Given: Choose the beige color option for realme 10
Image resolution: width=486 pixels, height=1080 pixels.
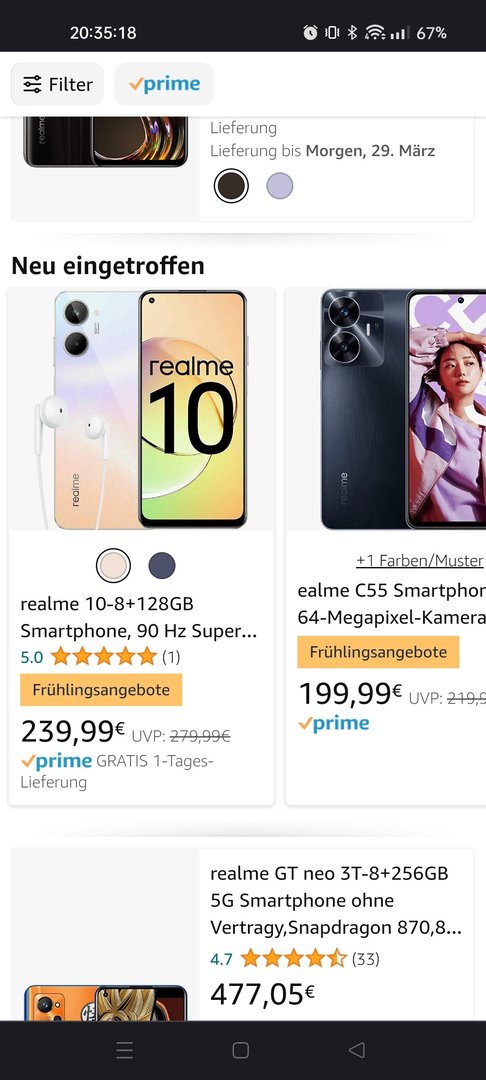Looking at the screenshot, I should coord(113,565).
